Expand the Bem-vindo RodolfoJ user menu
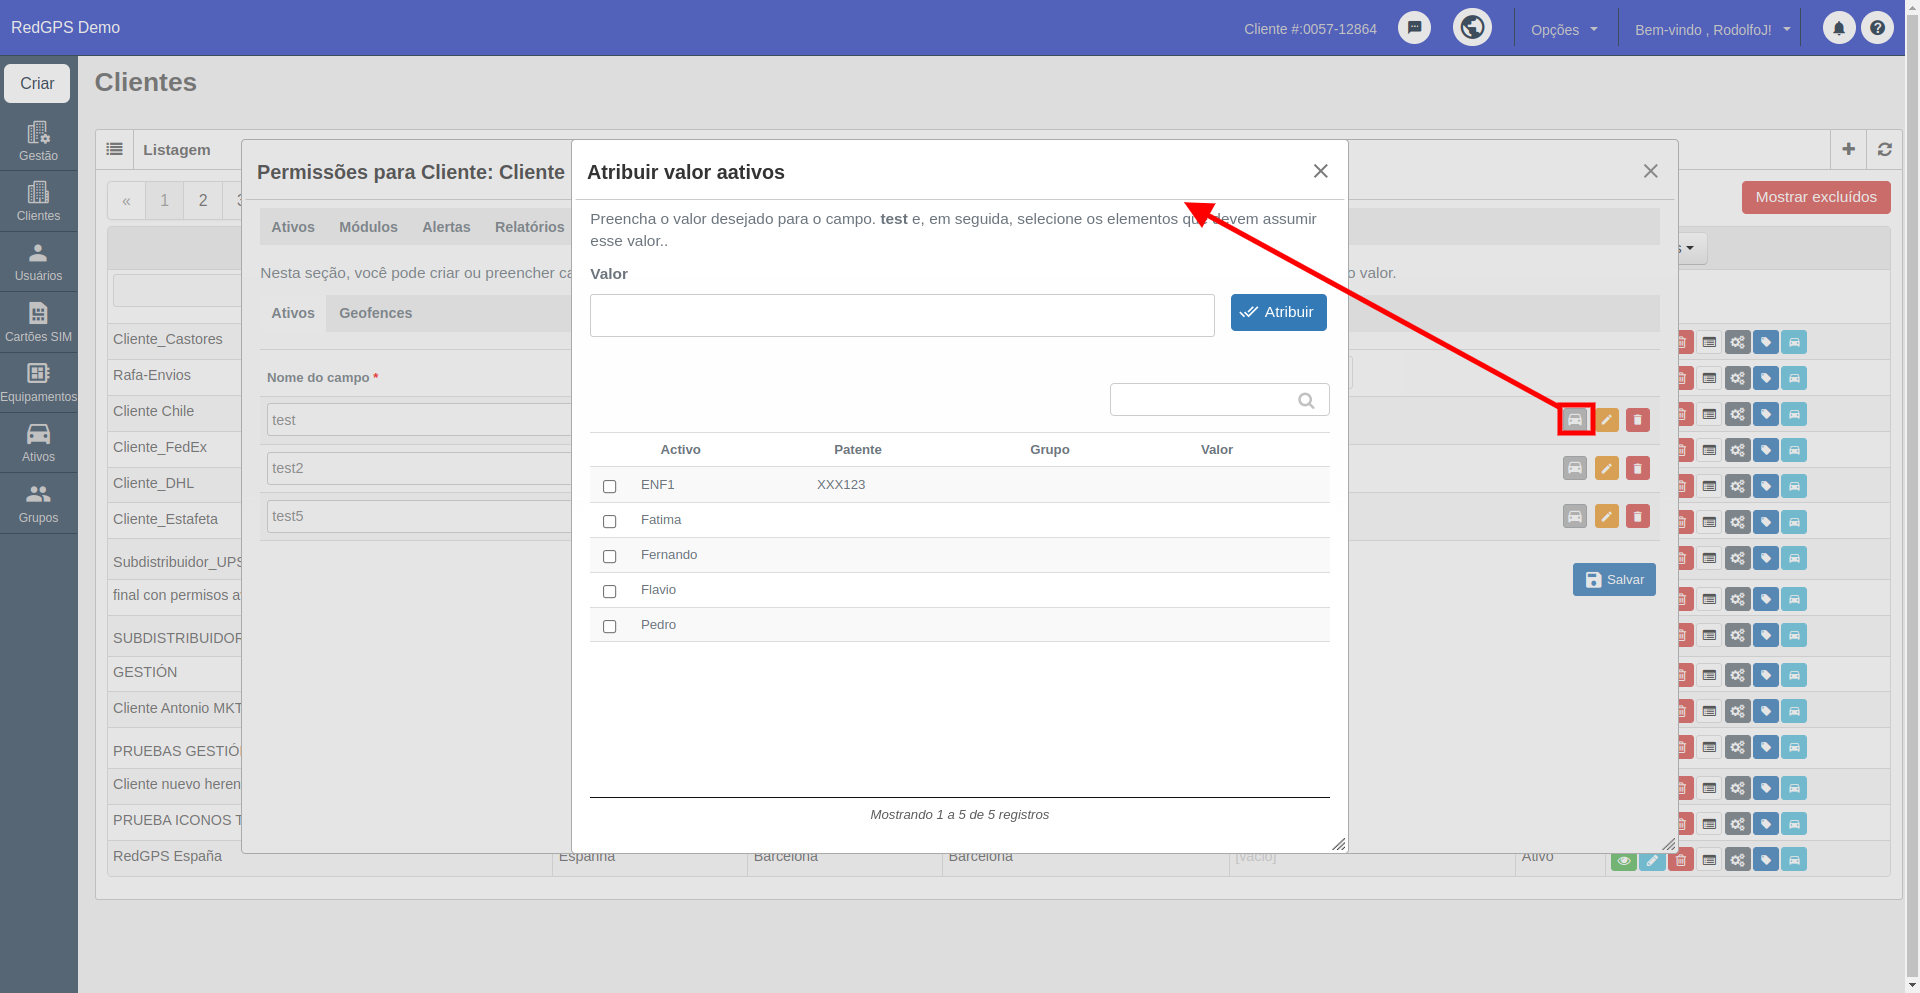The image size is (1920, 993). pos(1711,29)
